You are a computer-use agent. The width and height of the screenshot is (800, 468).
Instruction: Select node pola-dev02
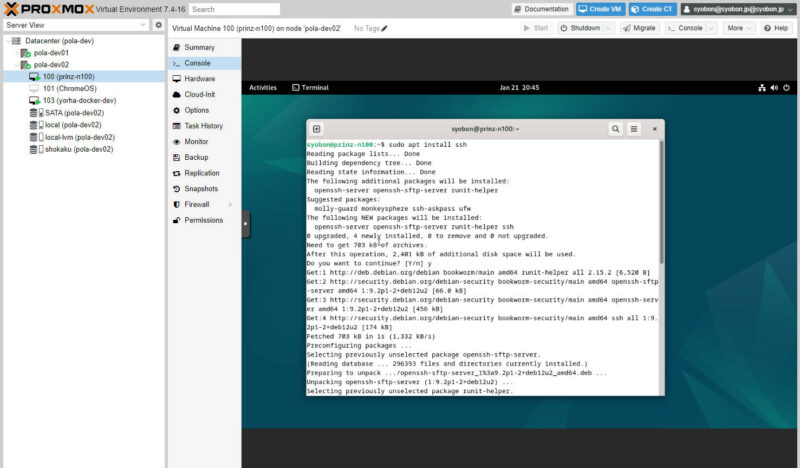(51, 65)
